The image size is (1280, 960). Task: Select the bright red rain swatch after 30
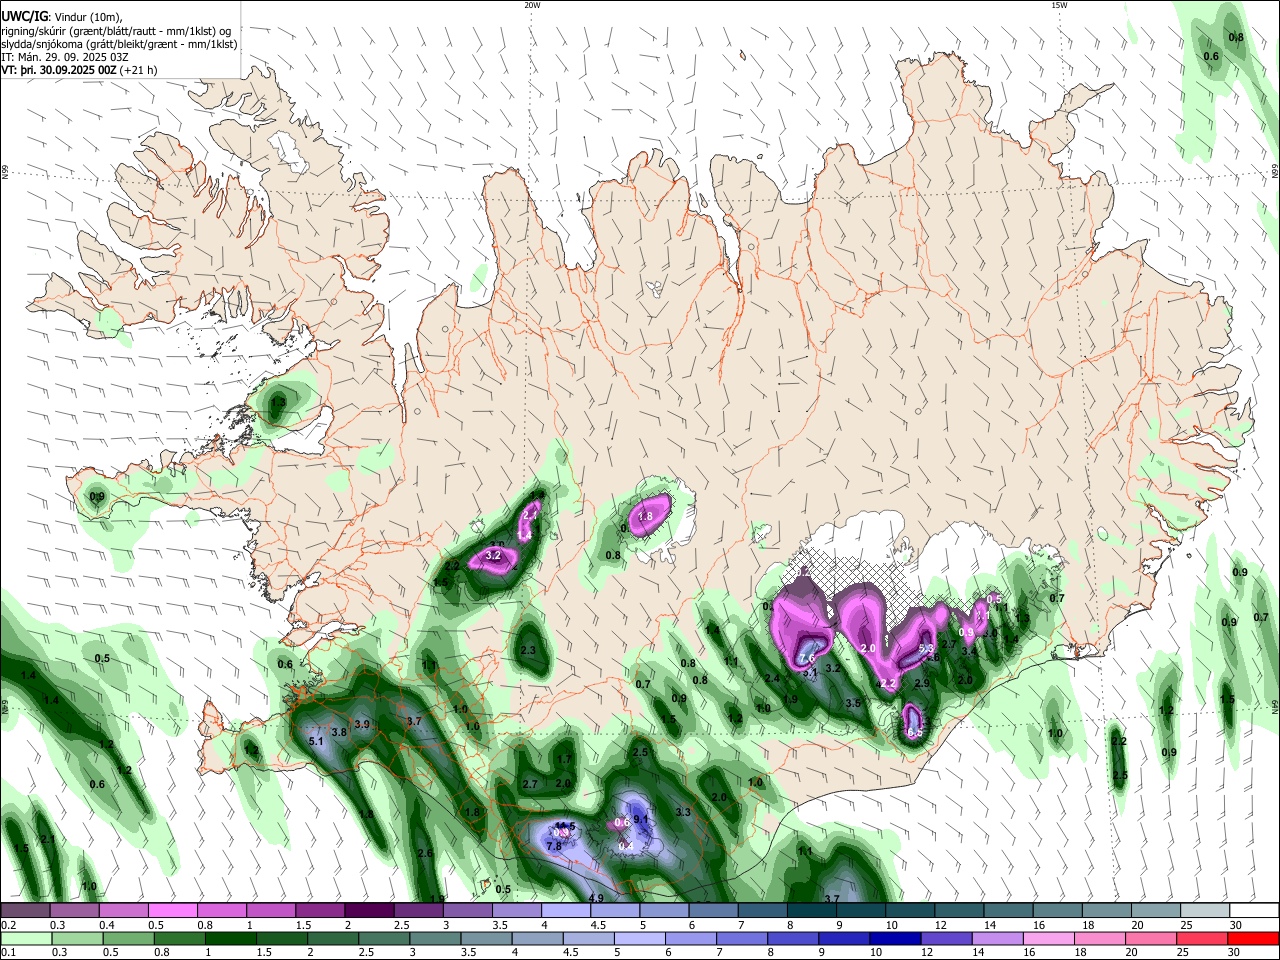pyautogui.click(x=1253, y=938)
